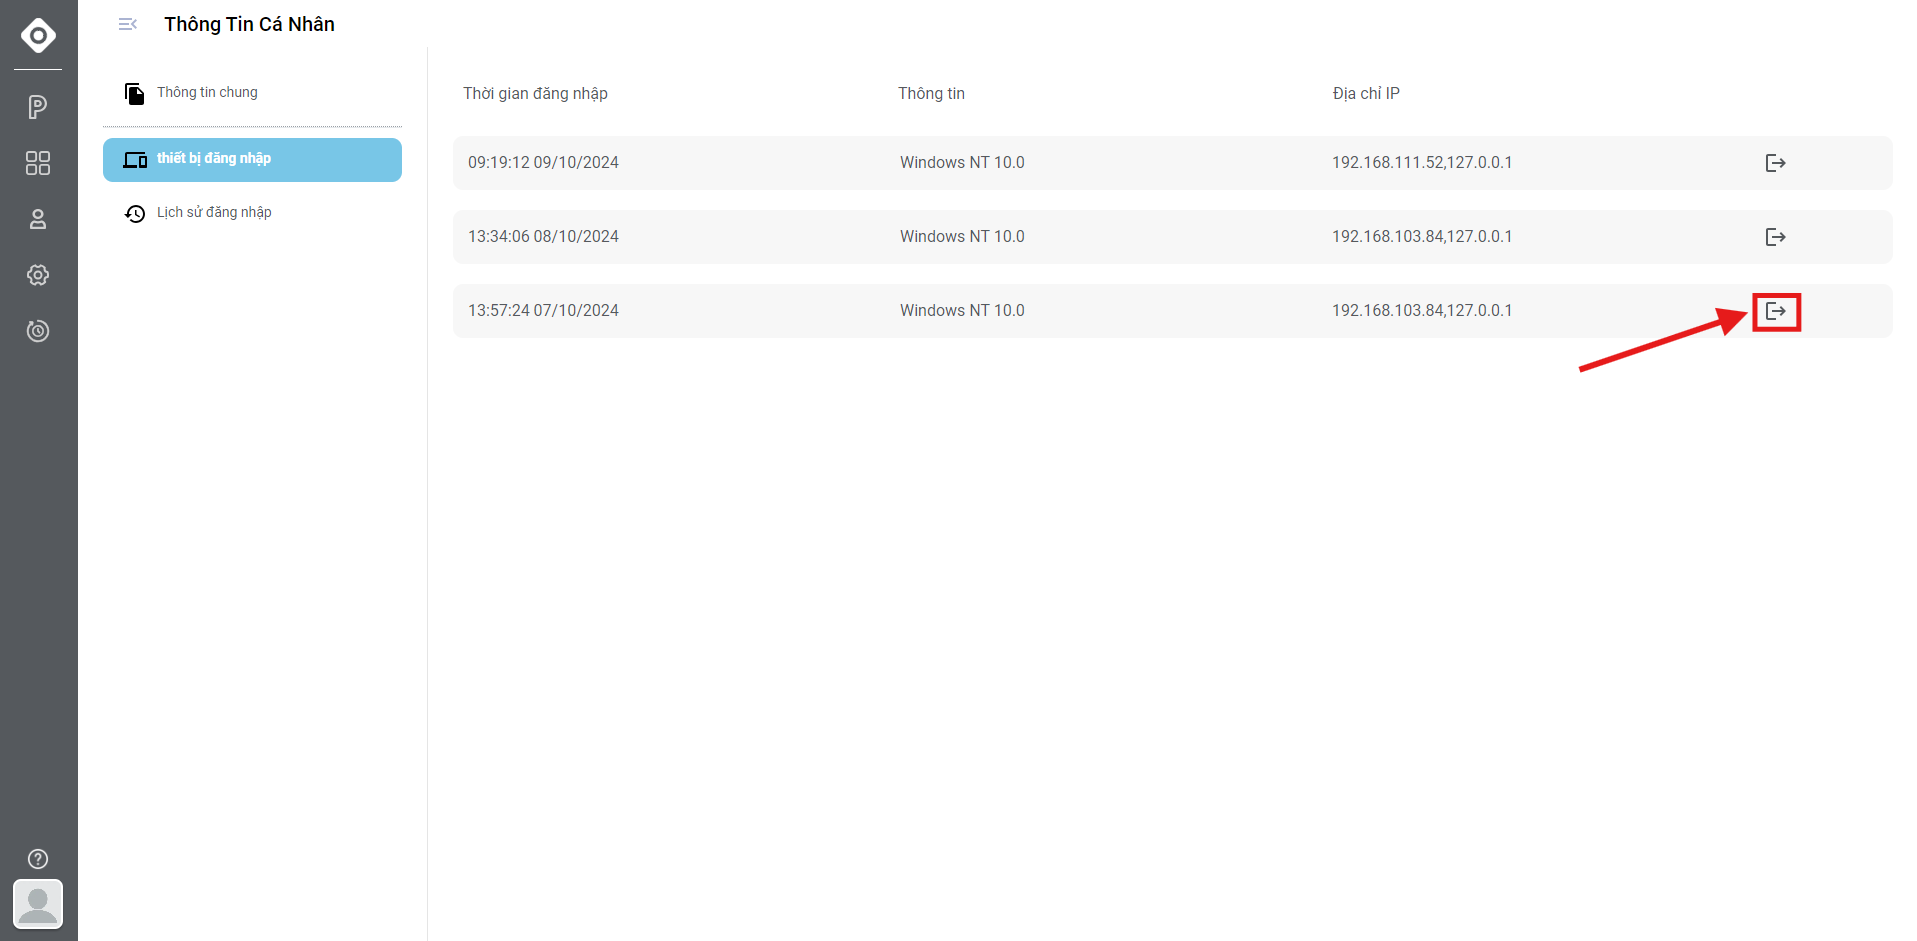
Task: Click the Thông tin chung document icon
Action: (134, 93)
